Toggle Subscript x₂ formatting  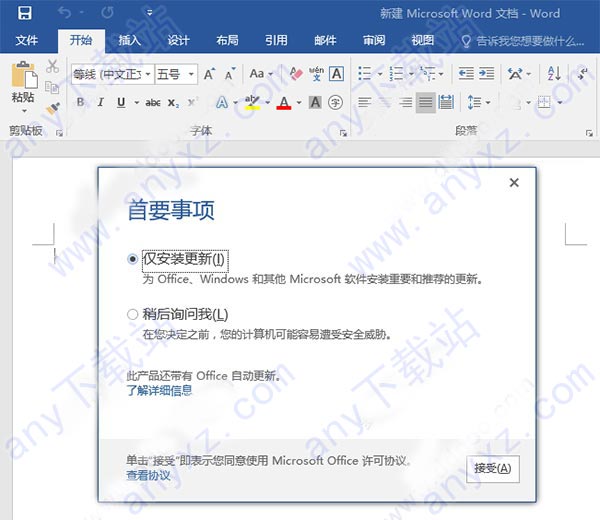click(x=173, y=103)
